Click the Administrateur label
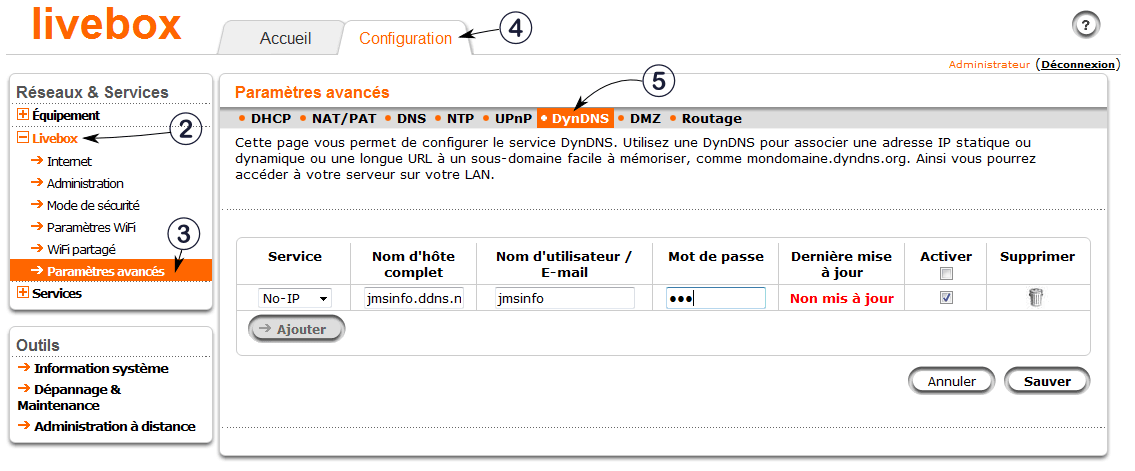The width and height of the screenshot is (1135, 471). 989,64
